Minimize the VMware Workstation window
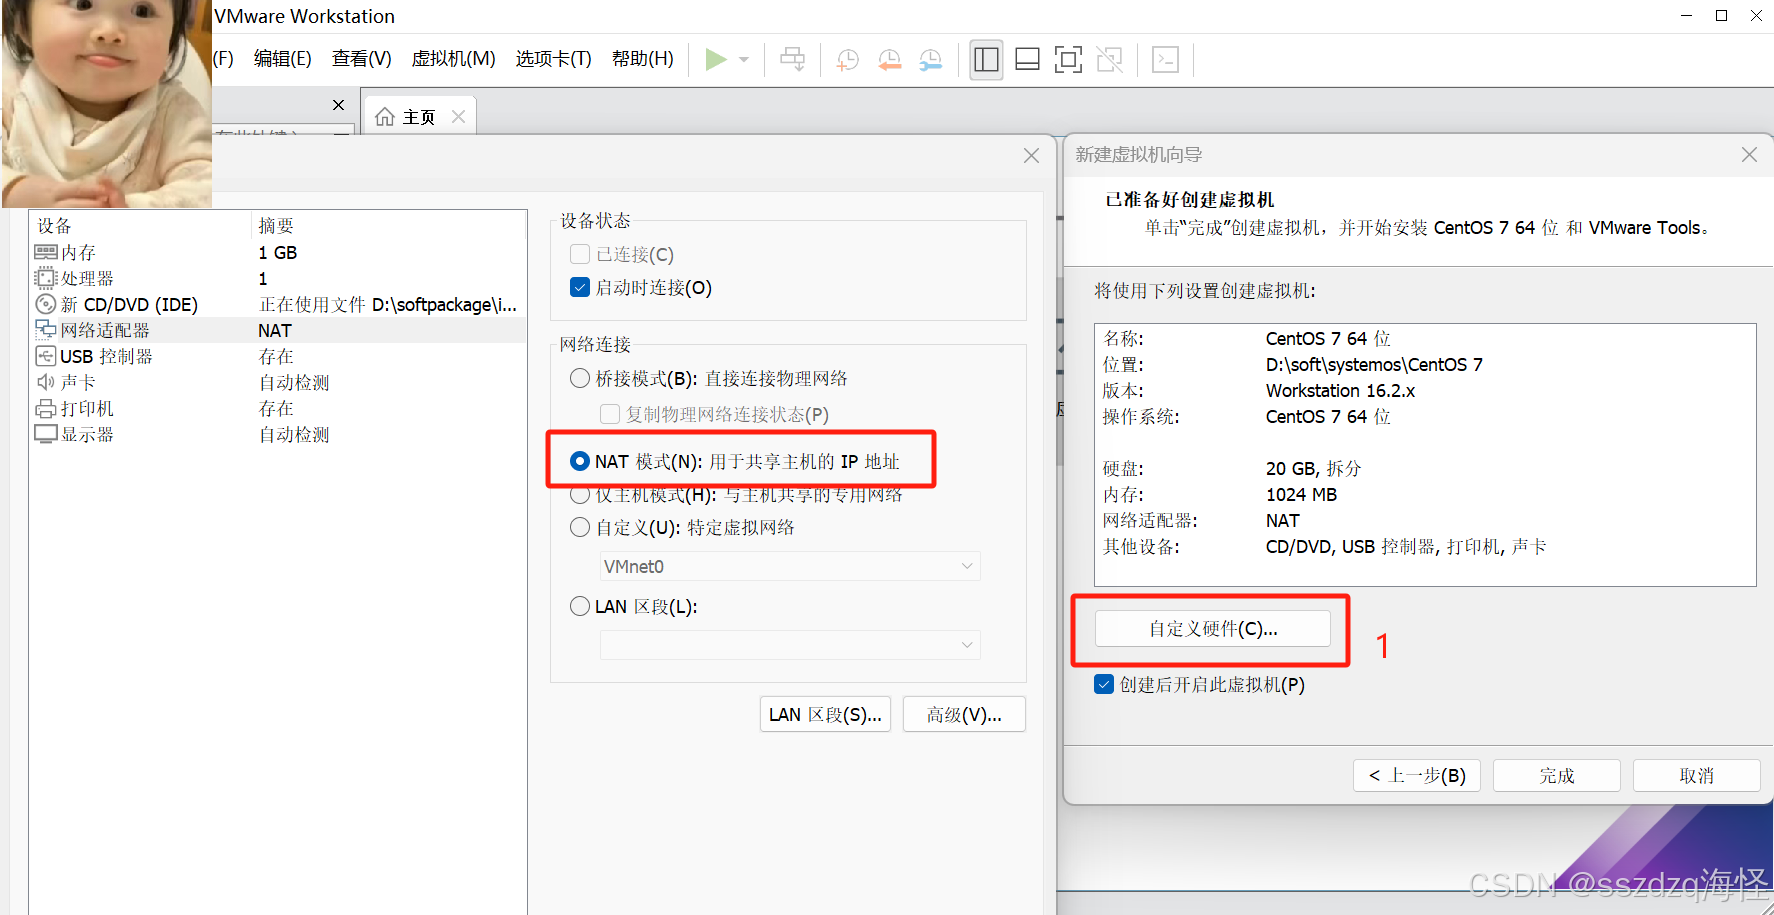Screen dimensions: 1774x915 pos(1687,16)
